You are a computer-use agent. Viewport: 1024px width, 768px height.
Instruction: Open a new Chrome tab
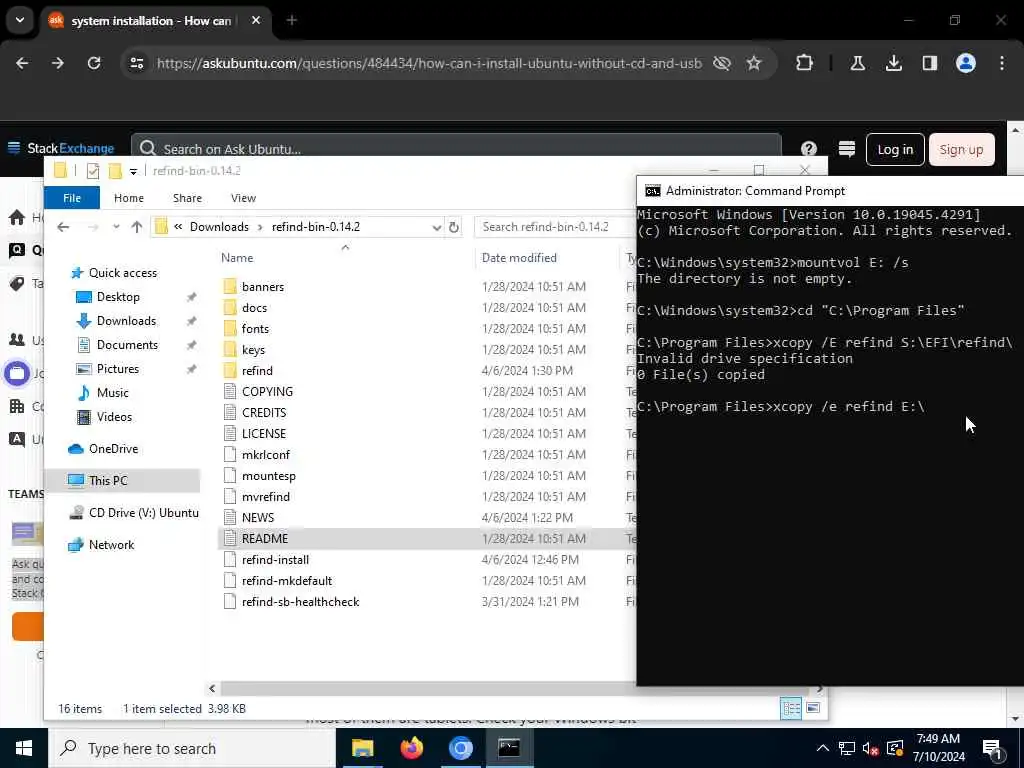point(291,20)
